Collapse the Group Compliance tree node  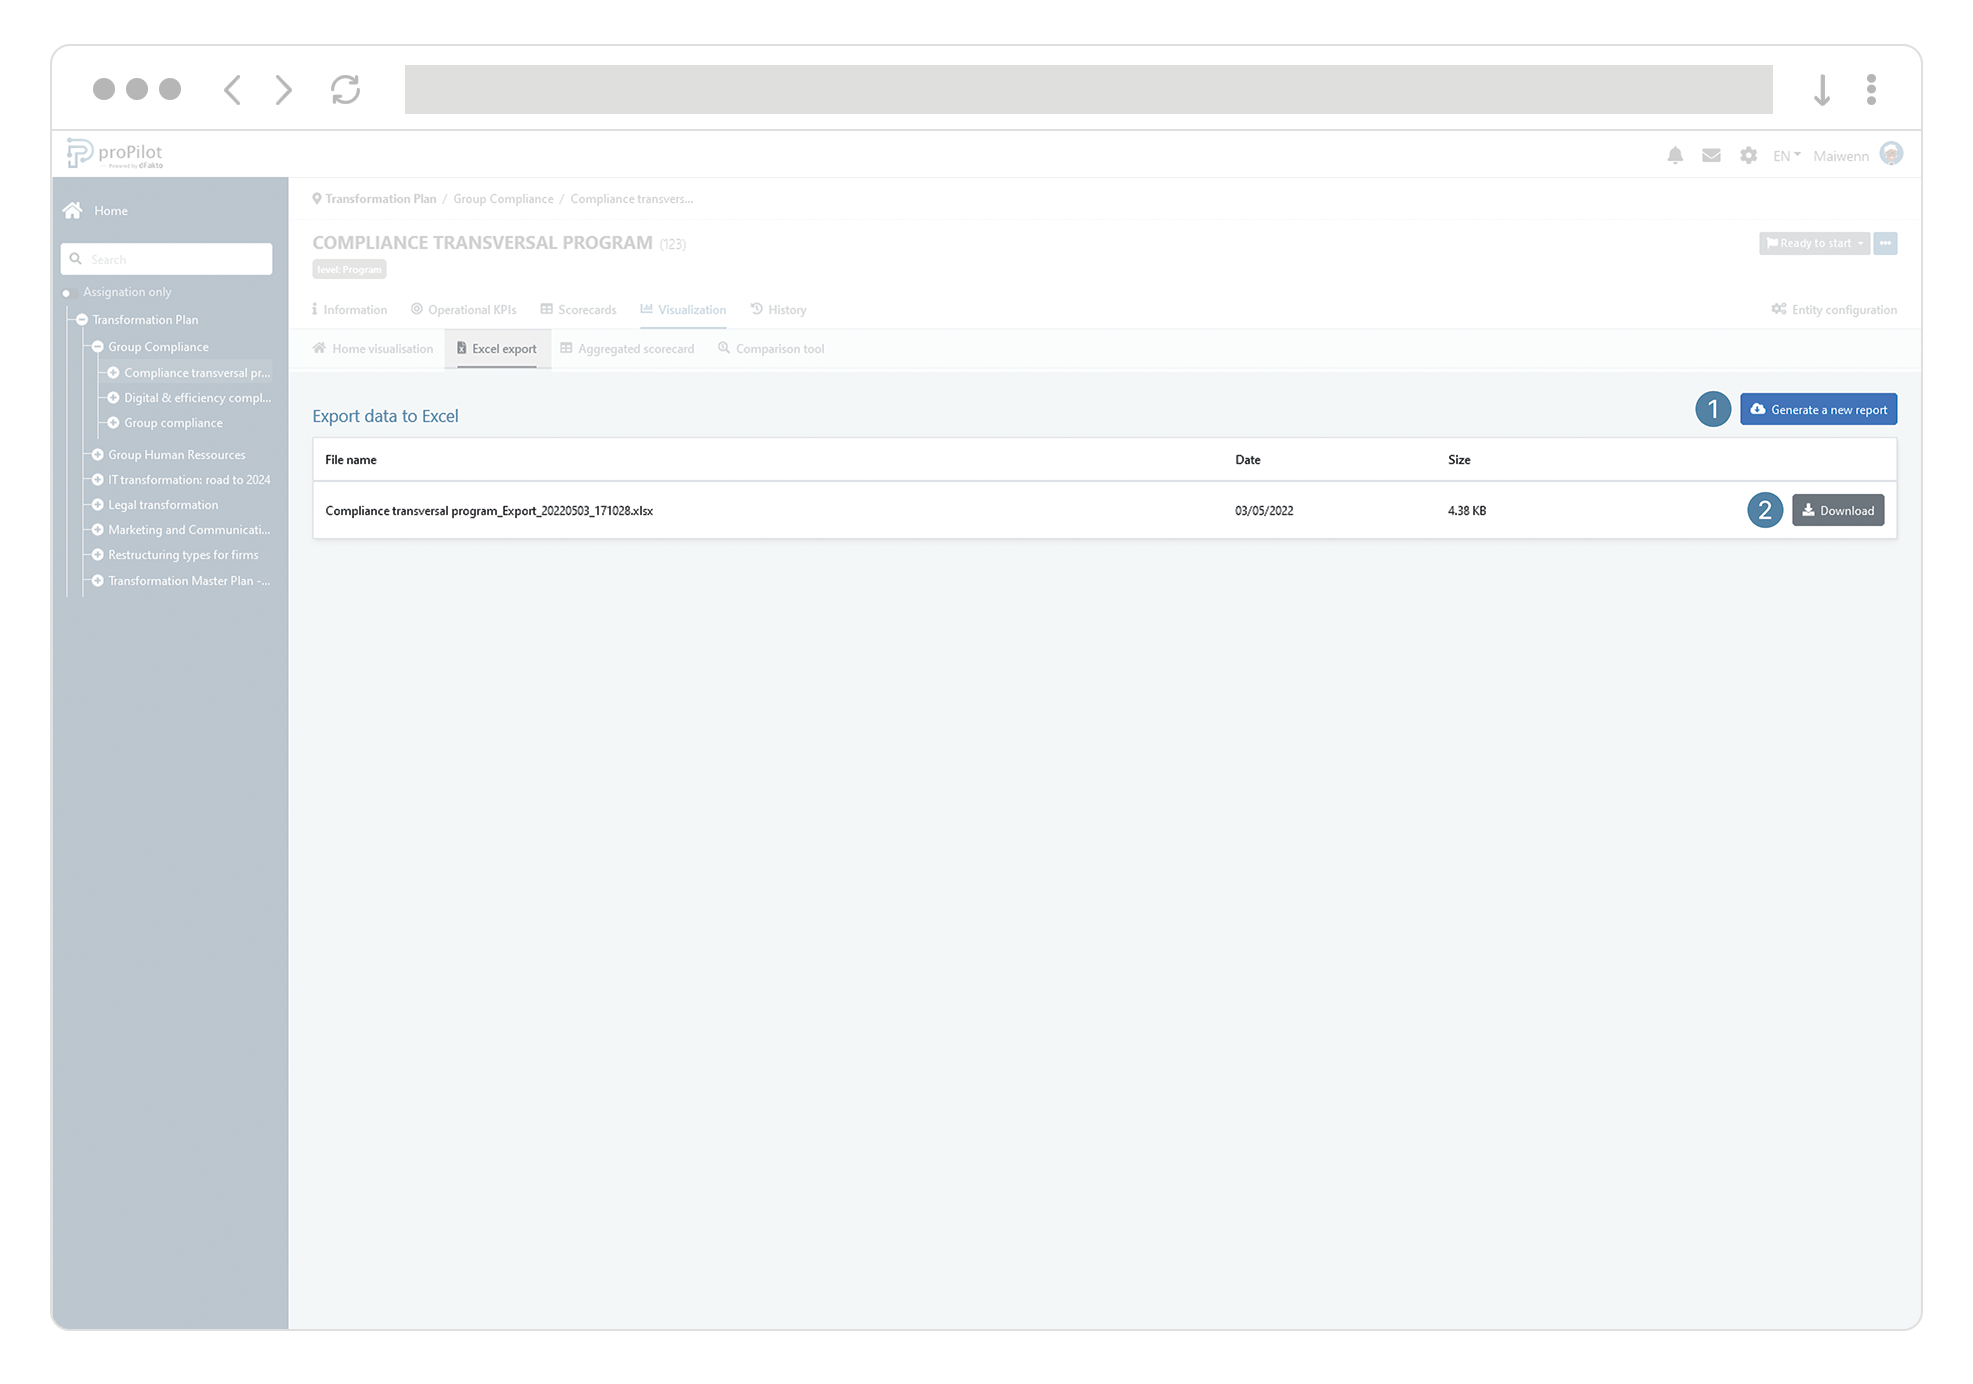pyautogui.click(x=98, y=347)
